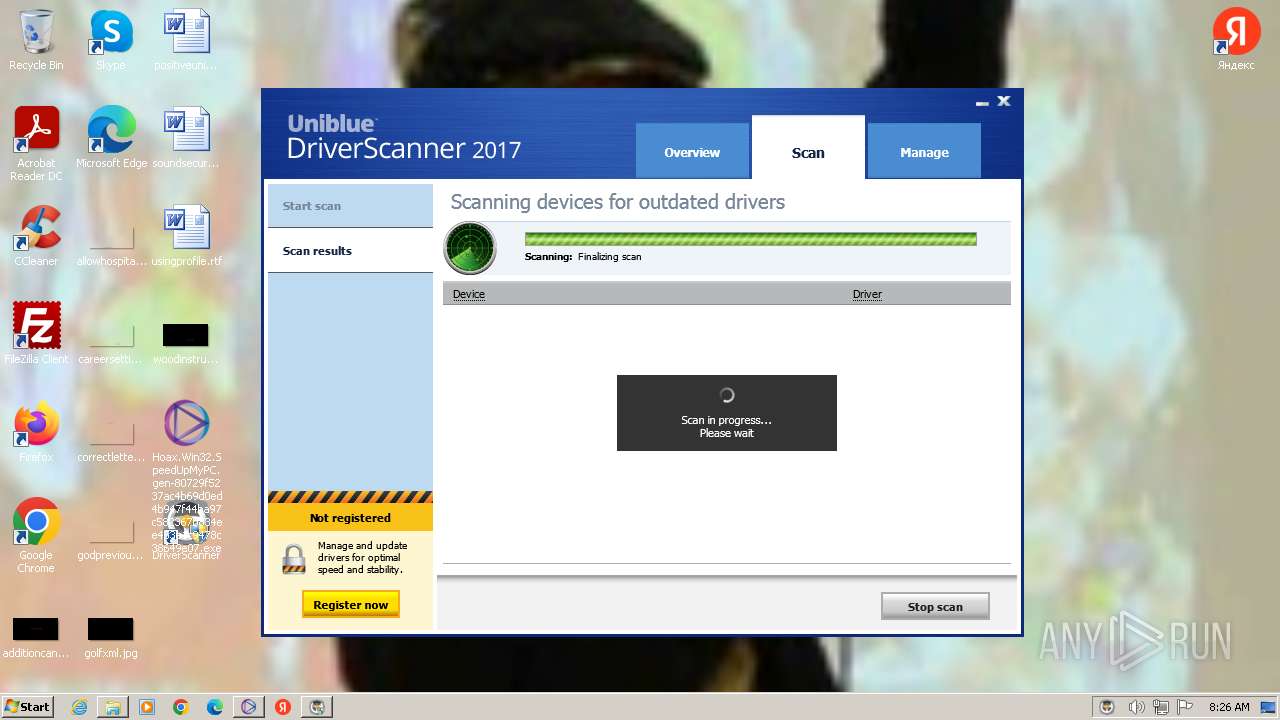Viewport: 1280px width, 720px height.
Task: Open careersetti desktop file
Action: [111, 343]
